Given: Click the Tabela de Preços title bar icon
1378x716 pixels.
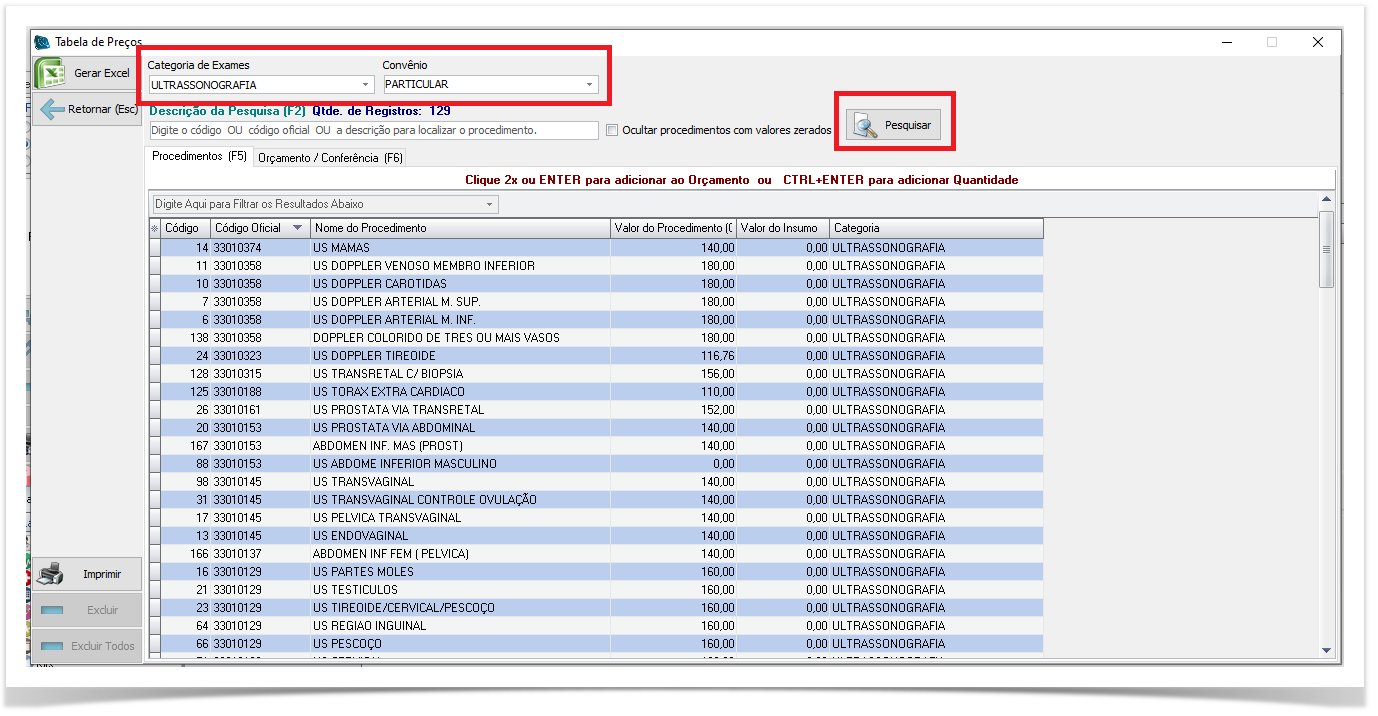Looking at the screenshot, I should click(x=42, y=42).
